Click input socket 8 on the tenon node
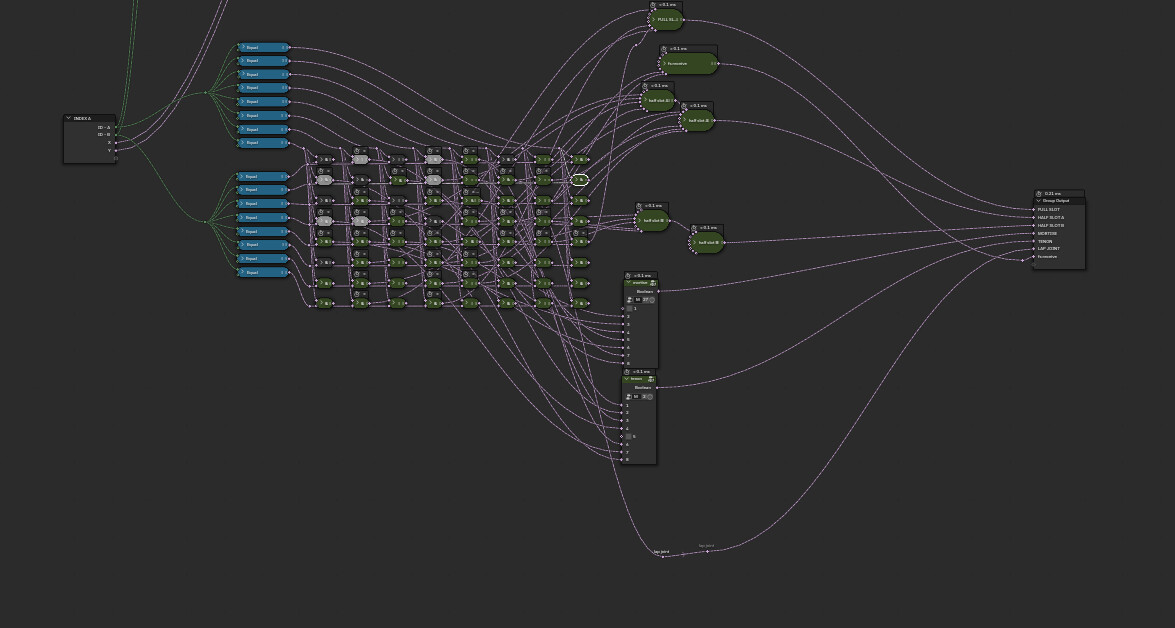The height and width of the screenshot is (628, 1175). [621, 459]
